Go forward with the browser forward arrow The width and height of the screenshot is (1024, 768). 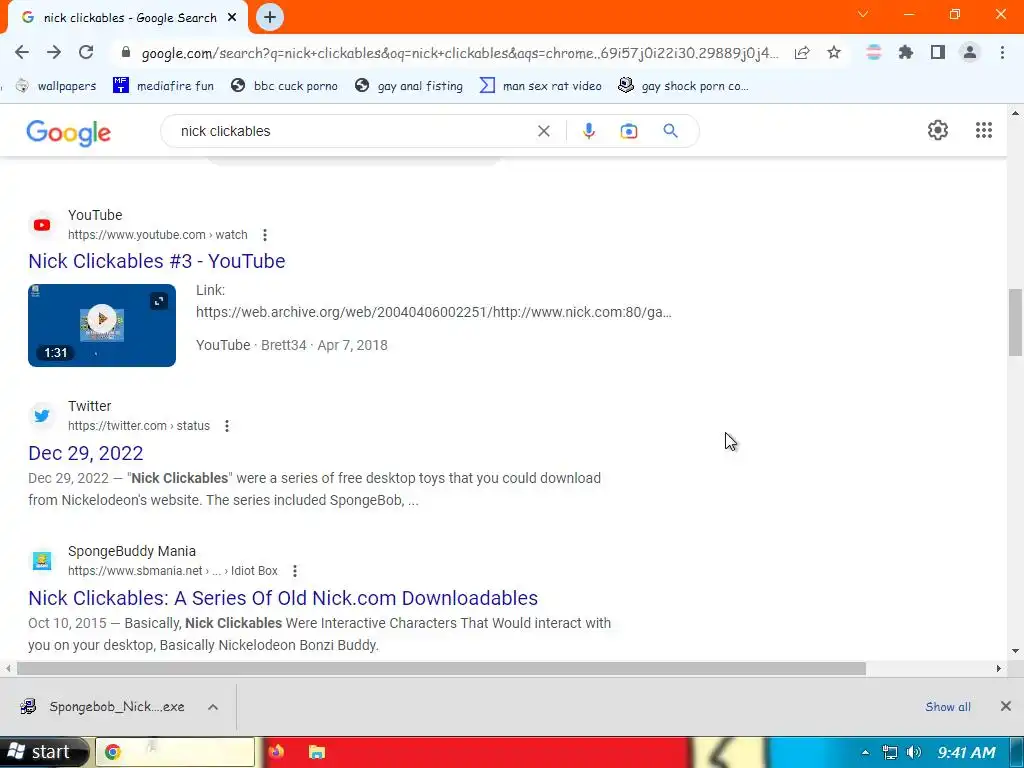(54, 52)
